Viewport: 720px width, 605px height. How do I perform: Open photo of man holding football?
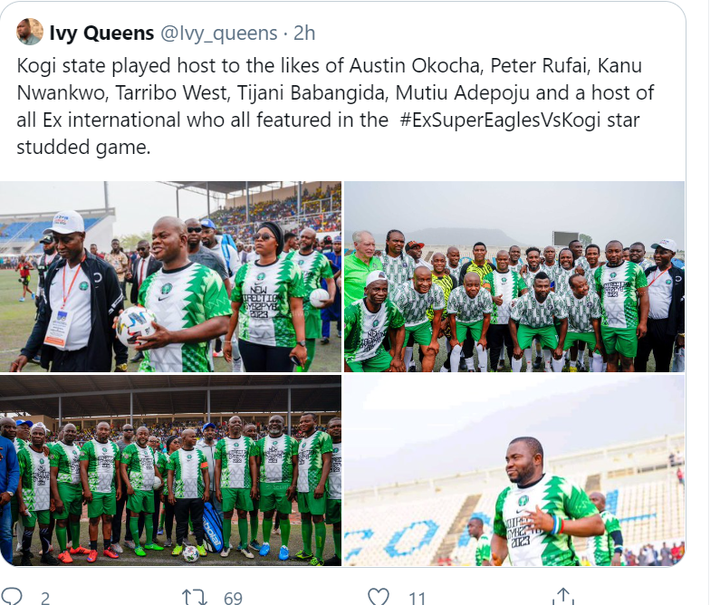170,276
